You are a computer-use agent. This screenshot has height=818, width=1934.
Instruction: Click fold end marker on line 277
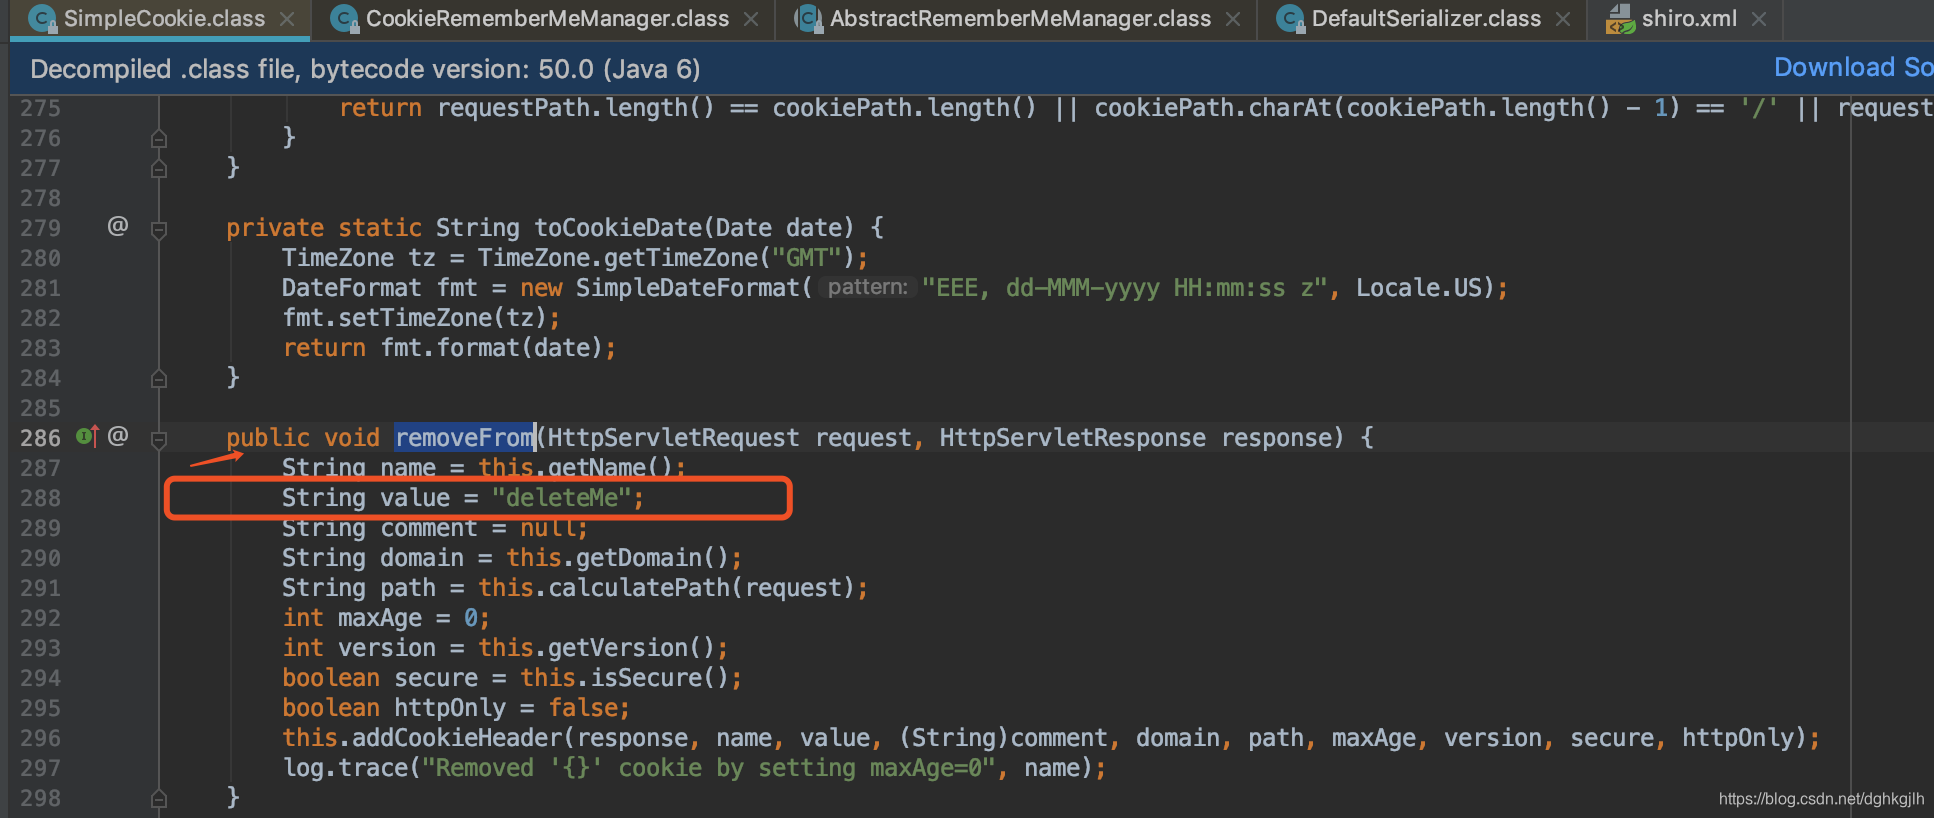pyautogui.click(x=159, y=169)
